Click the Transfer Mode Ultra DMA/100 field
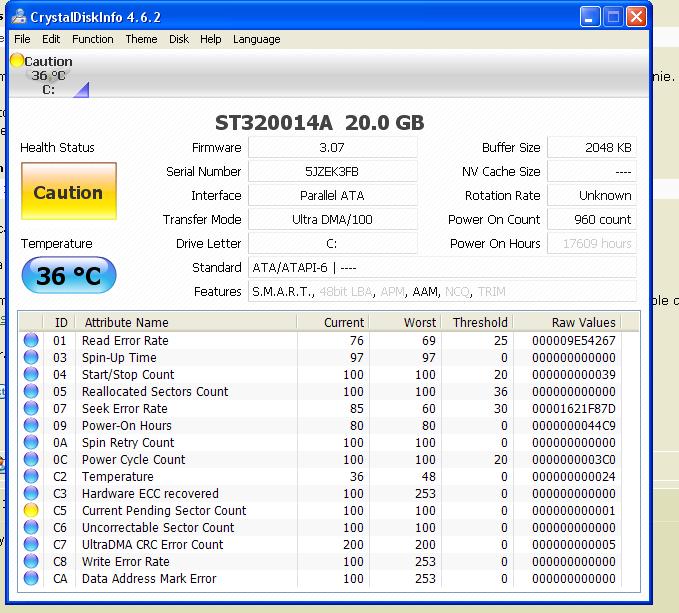Screen dimensions: 679x613 coord(332,219)
